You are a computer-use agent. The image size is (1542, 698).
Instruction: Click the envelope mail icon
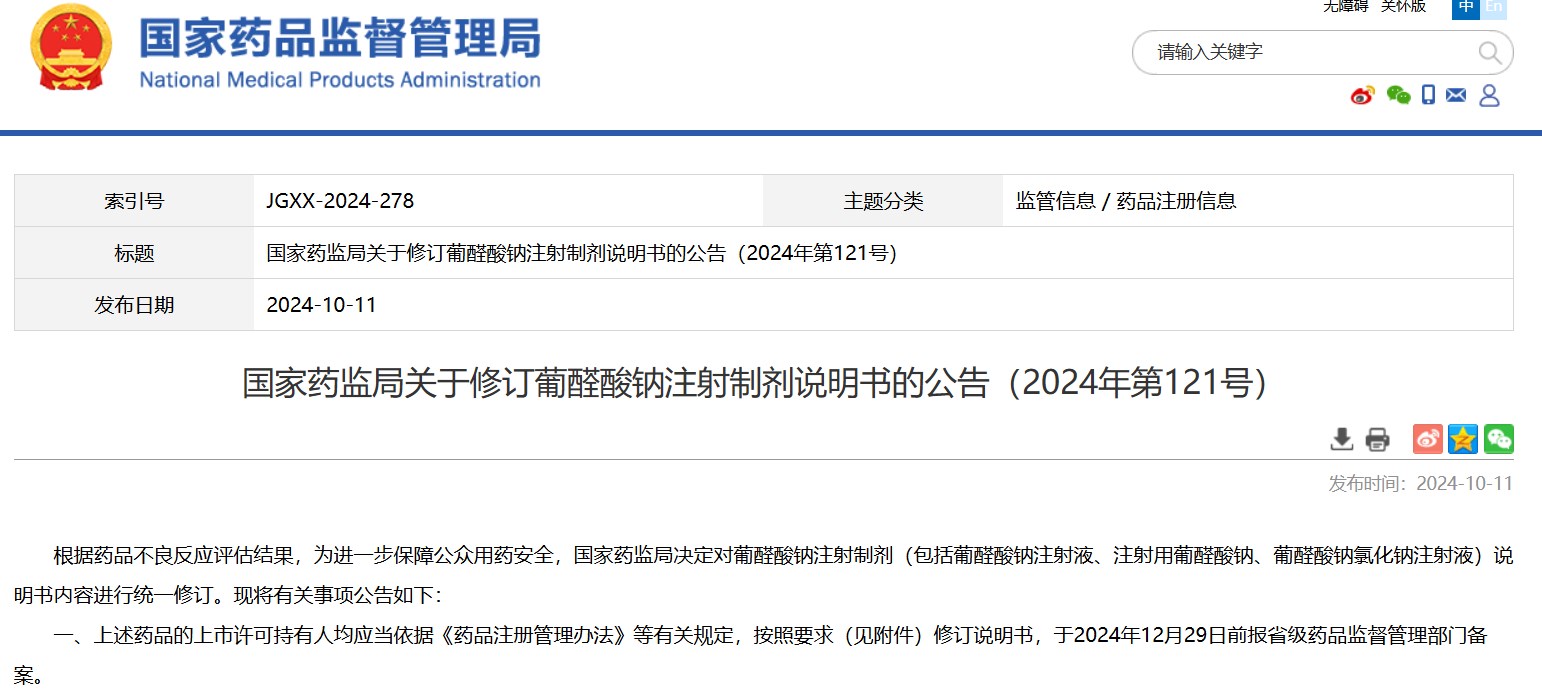coord(1456,95)
